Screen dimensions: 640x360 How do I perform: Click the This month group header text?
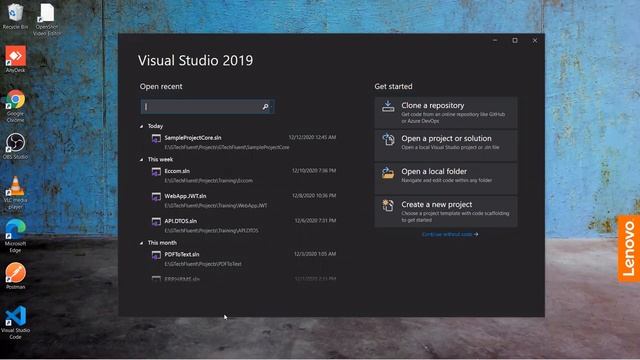(162, 243)
